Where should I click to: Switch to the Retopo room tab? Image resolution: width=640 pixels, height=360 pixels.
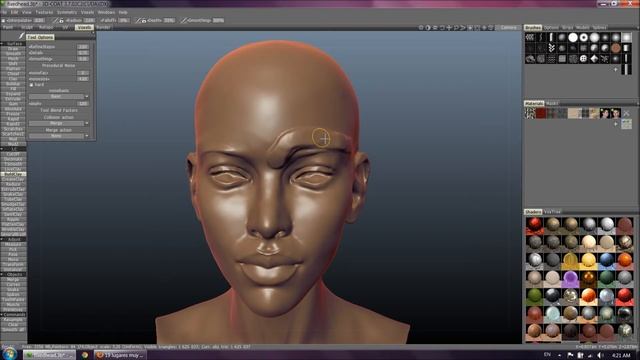click(x=46, y=27)
